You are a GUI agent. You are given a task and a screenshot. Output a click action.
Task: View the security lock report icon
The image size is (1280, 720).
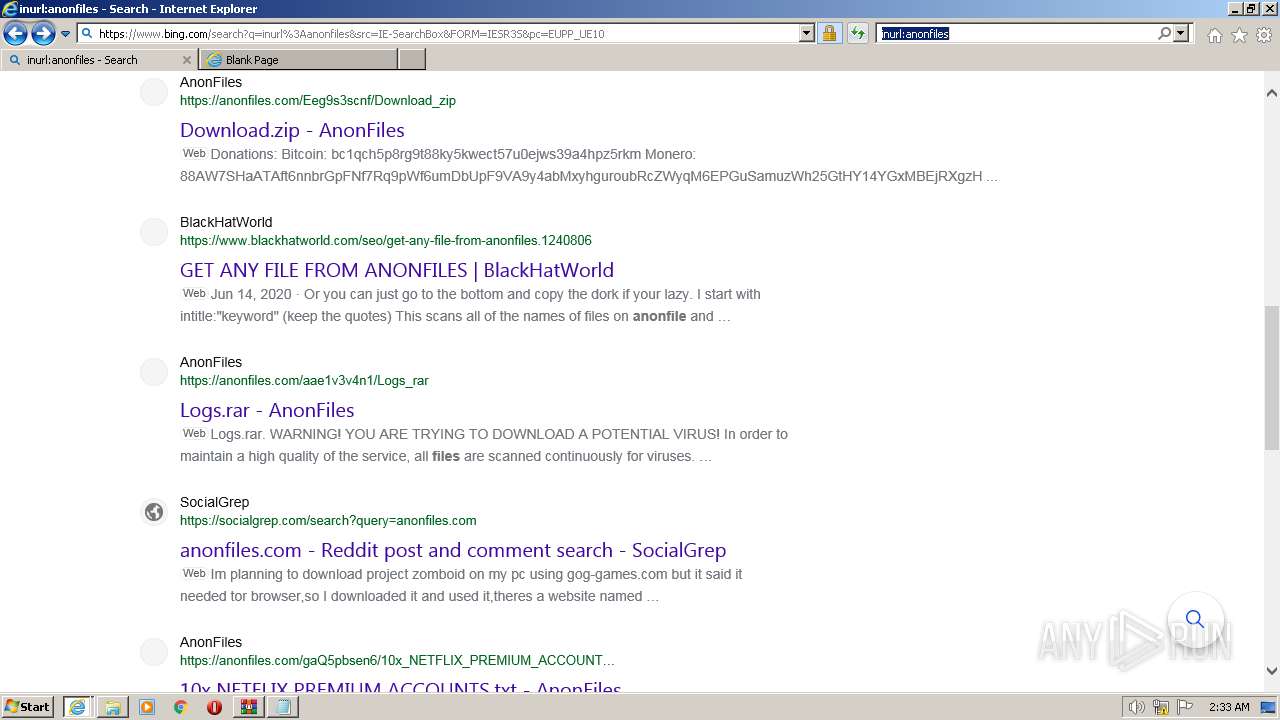tap(829, 33)
